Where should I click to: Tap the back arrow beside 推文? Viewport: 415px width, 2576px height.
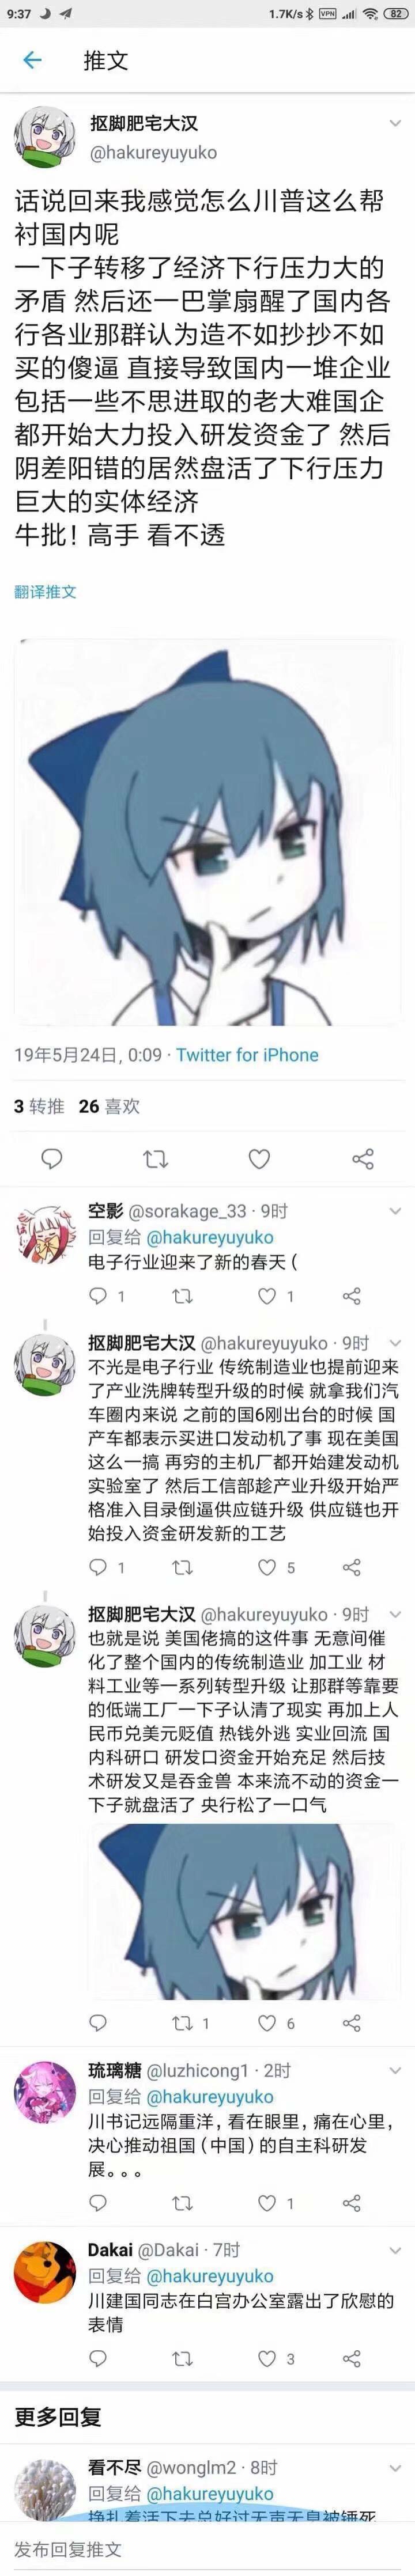click(x=32, y=60)
